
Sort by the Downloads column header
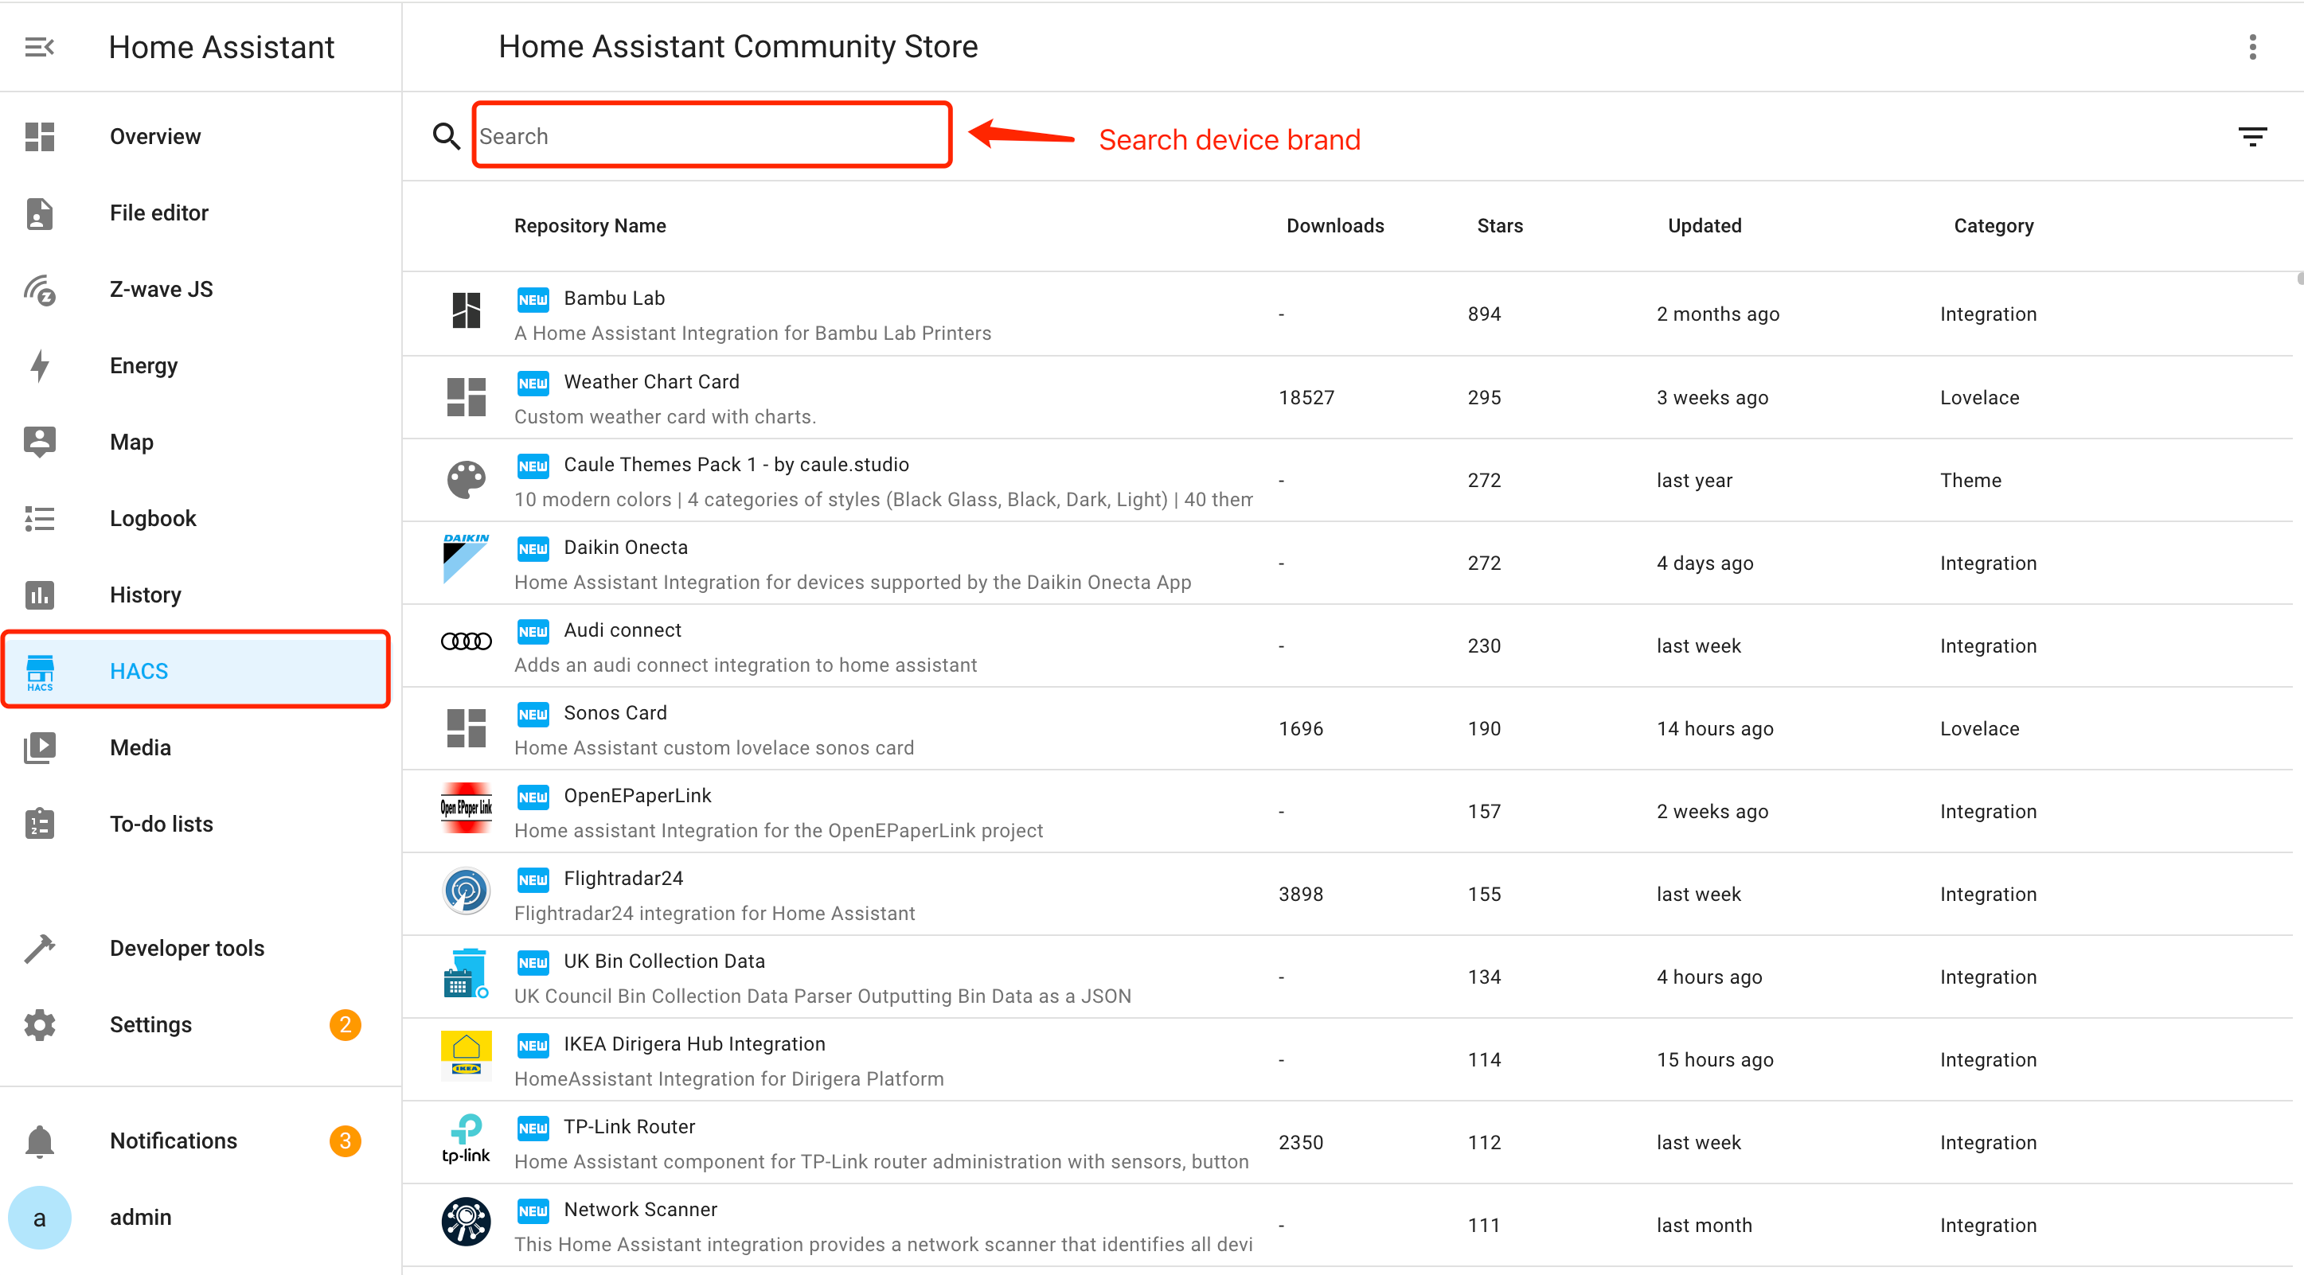(x=1334, y=226)
